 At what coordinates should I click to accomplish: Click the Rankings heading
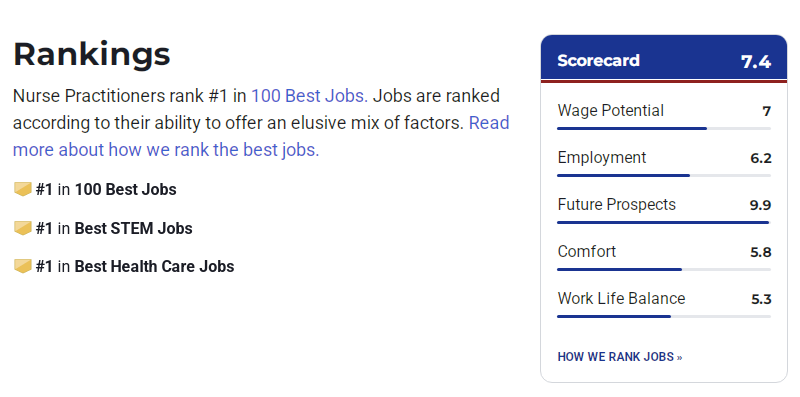click(92, 54)
